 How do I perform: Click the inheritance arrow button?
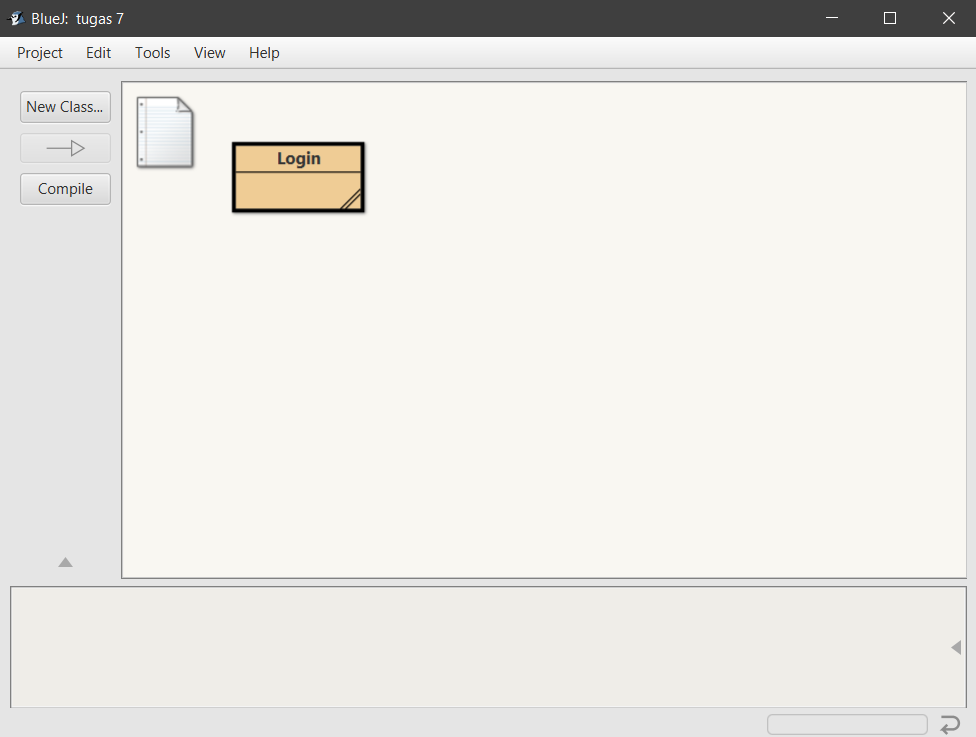click(65, 148)
